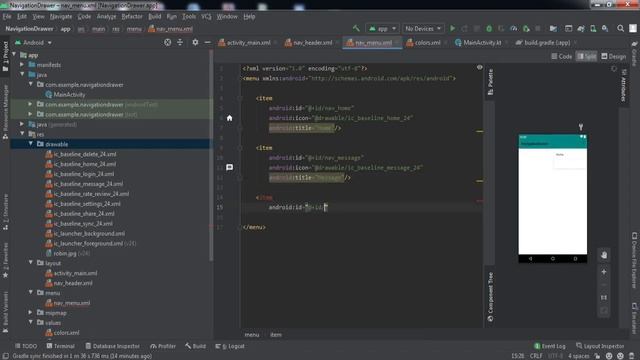Expand the manifests folder
This screenshot has width=640, height=360.
coord(22,65)
